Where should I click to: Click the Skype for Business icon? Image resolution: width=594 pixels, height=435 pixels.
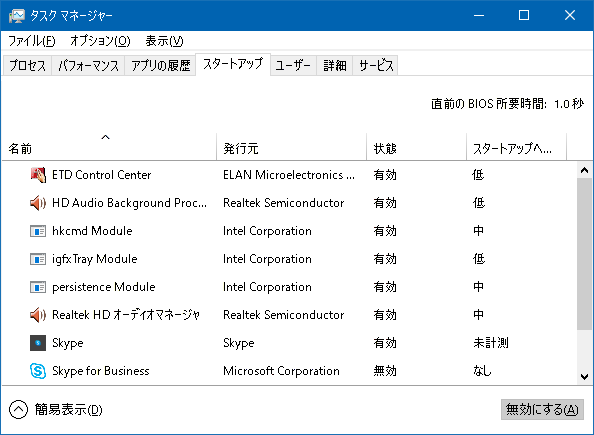[38, 371]
